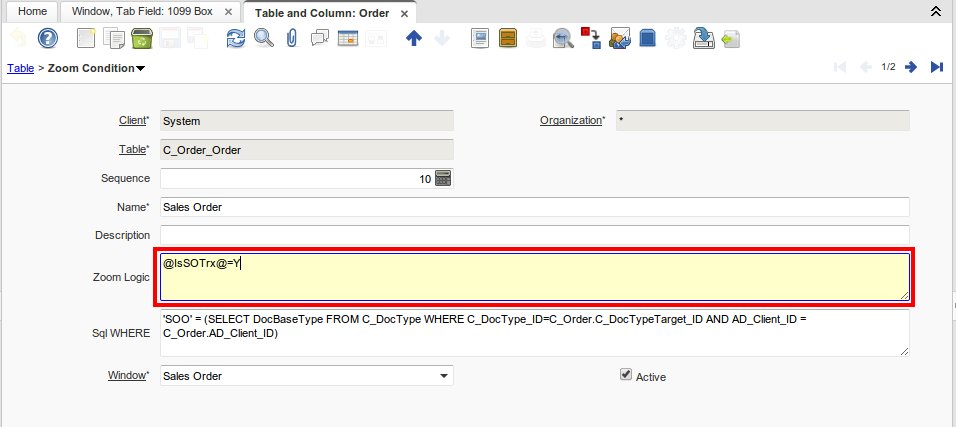Viewport: 956px width, 427px height.
Task: Go to next record arrow
Action: (x=911, y=67)
